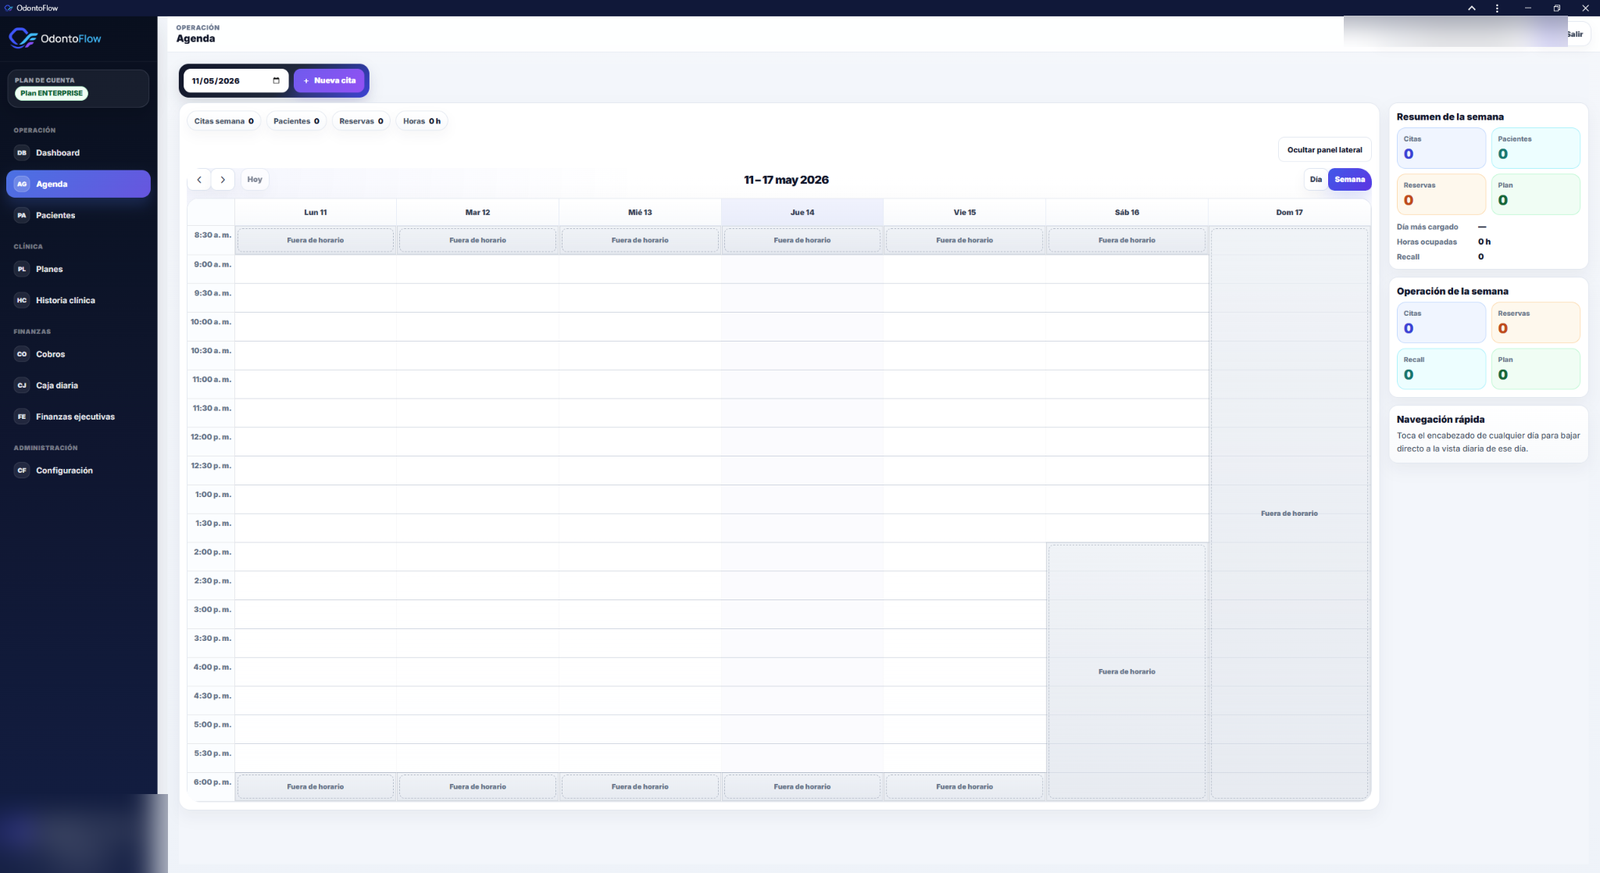This screenshot has width=1600, height=873.
Task: Jump to today with Hoy button
Action: (x=255, y=180)
